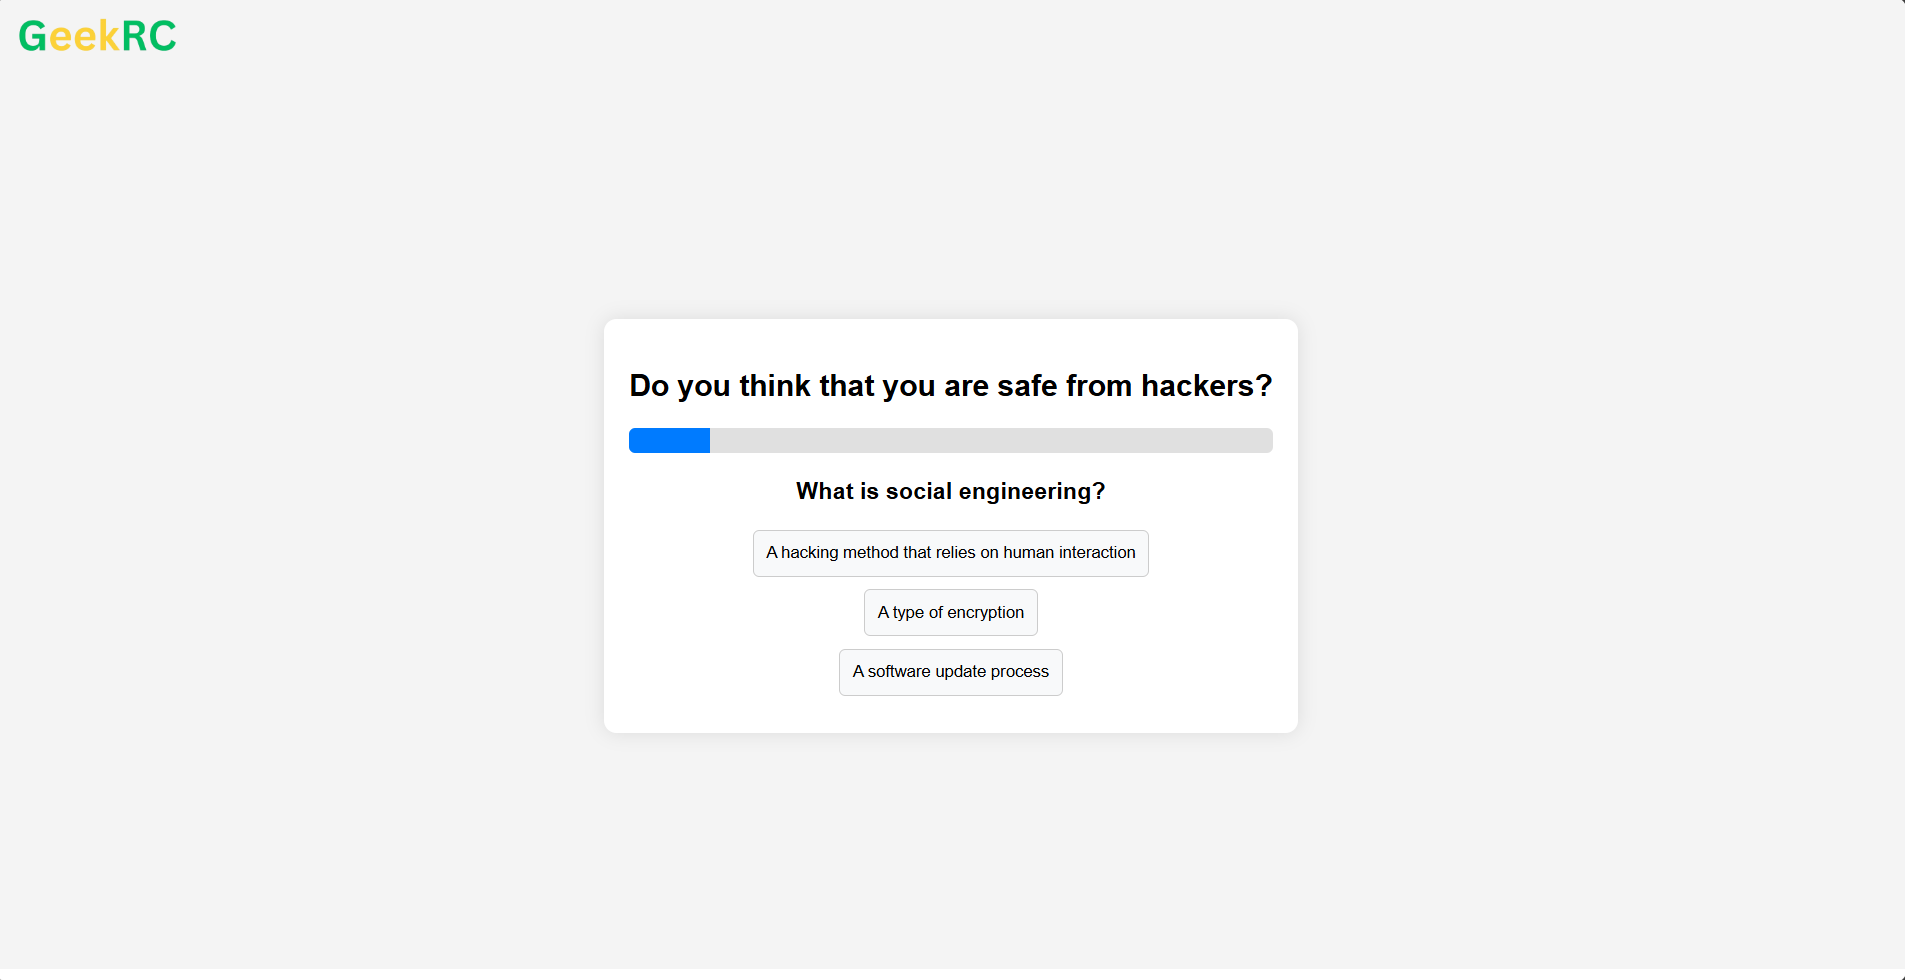Click the blue progress bar segment
The image size is (1905, 980).
coord(668,440)
